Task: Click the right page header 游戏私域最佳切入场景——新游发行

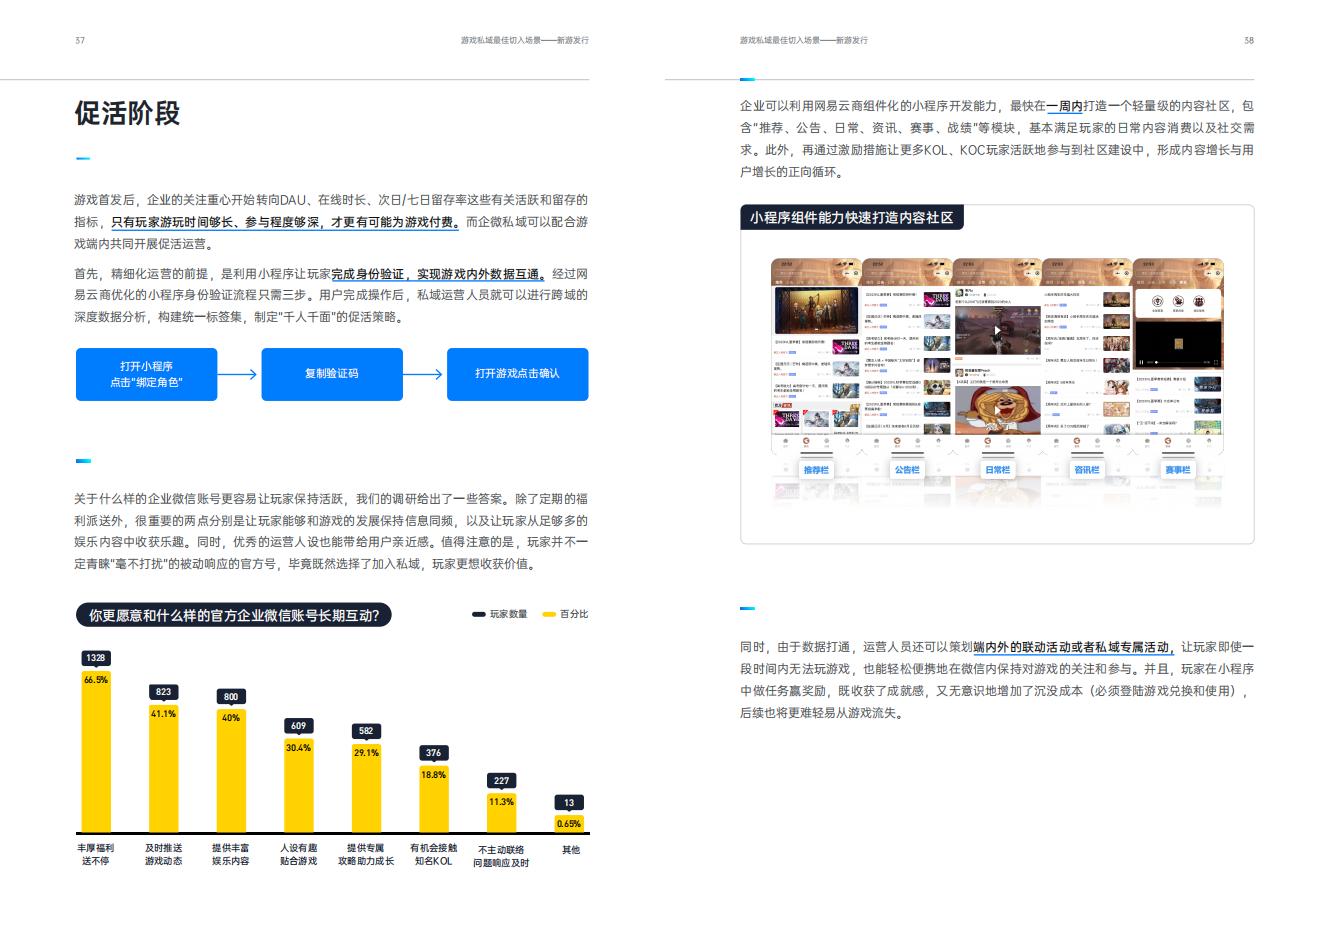Action: point(804,41)
